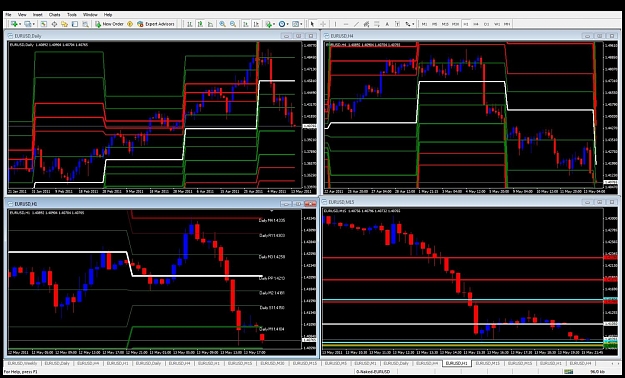Select the Trendline drawing tool

(x=356, y=24)
